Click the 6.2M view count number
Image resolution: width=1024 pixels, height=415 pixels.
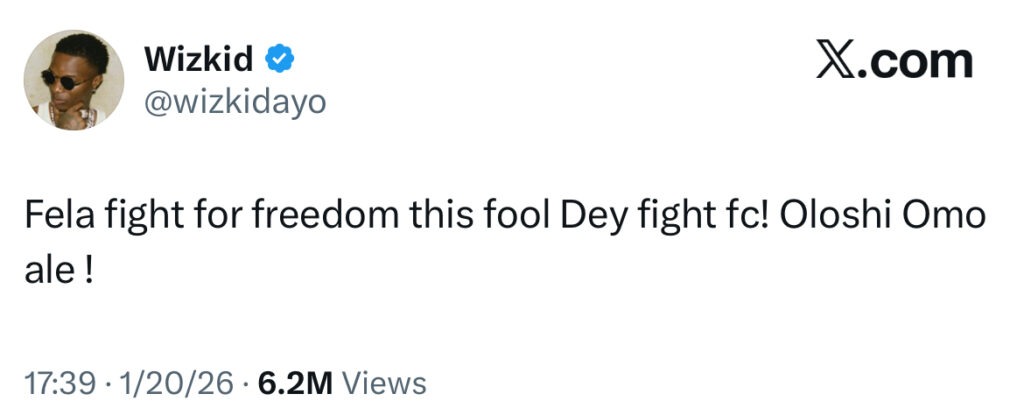(x=296, y=383)
